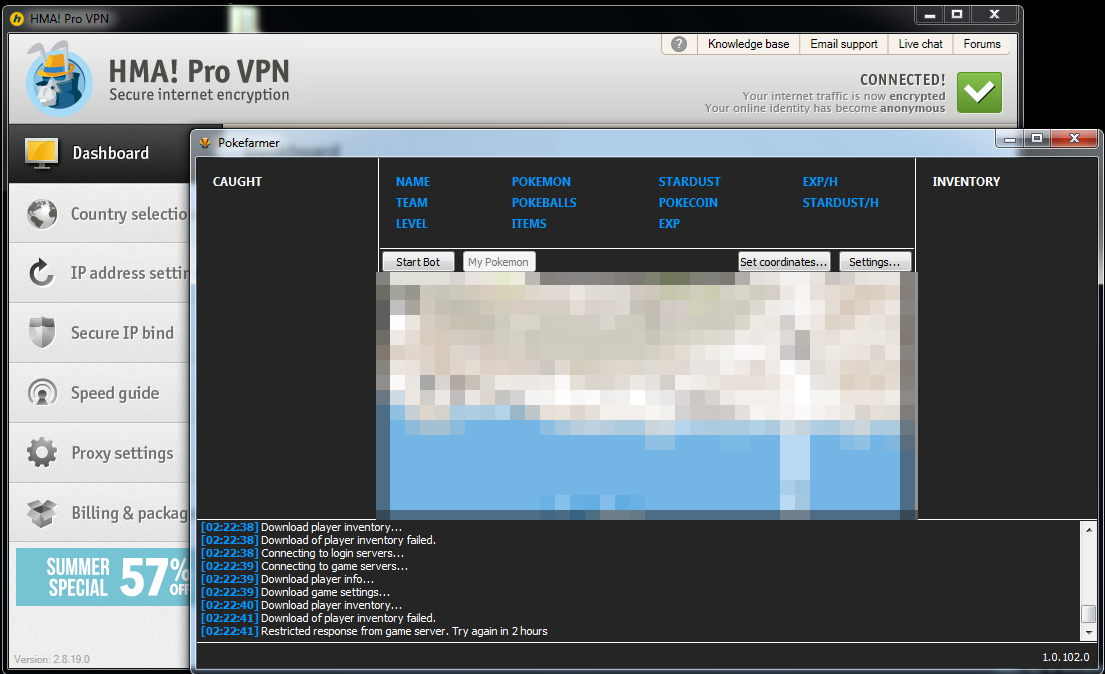Open IP address settings in HMA sidebar
The width and height of the screenshot is (1105, 674).
(100, 273)
